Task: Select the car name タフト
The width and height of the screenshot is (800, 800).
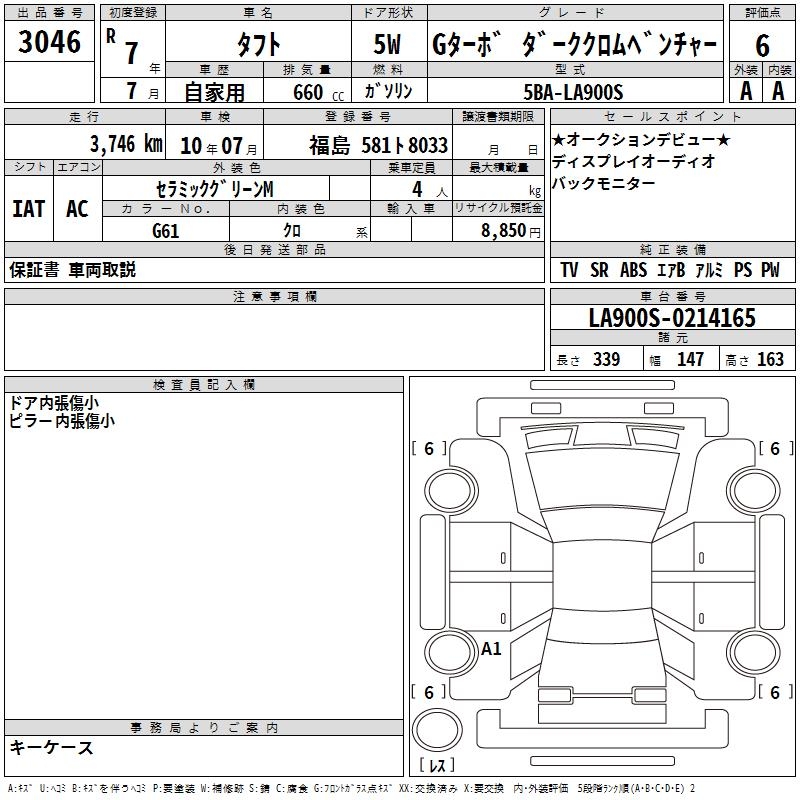Action: tap(259, 44)
